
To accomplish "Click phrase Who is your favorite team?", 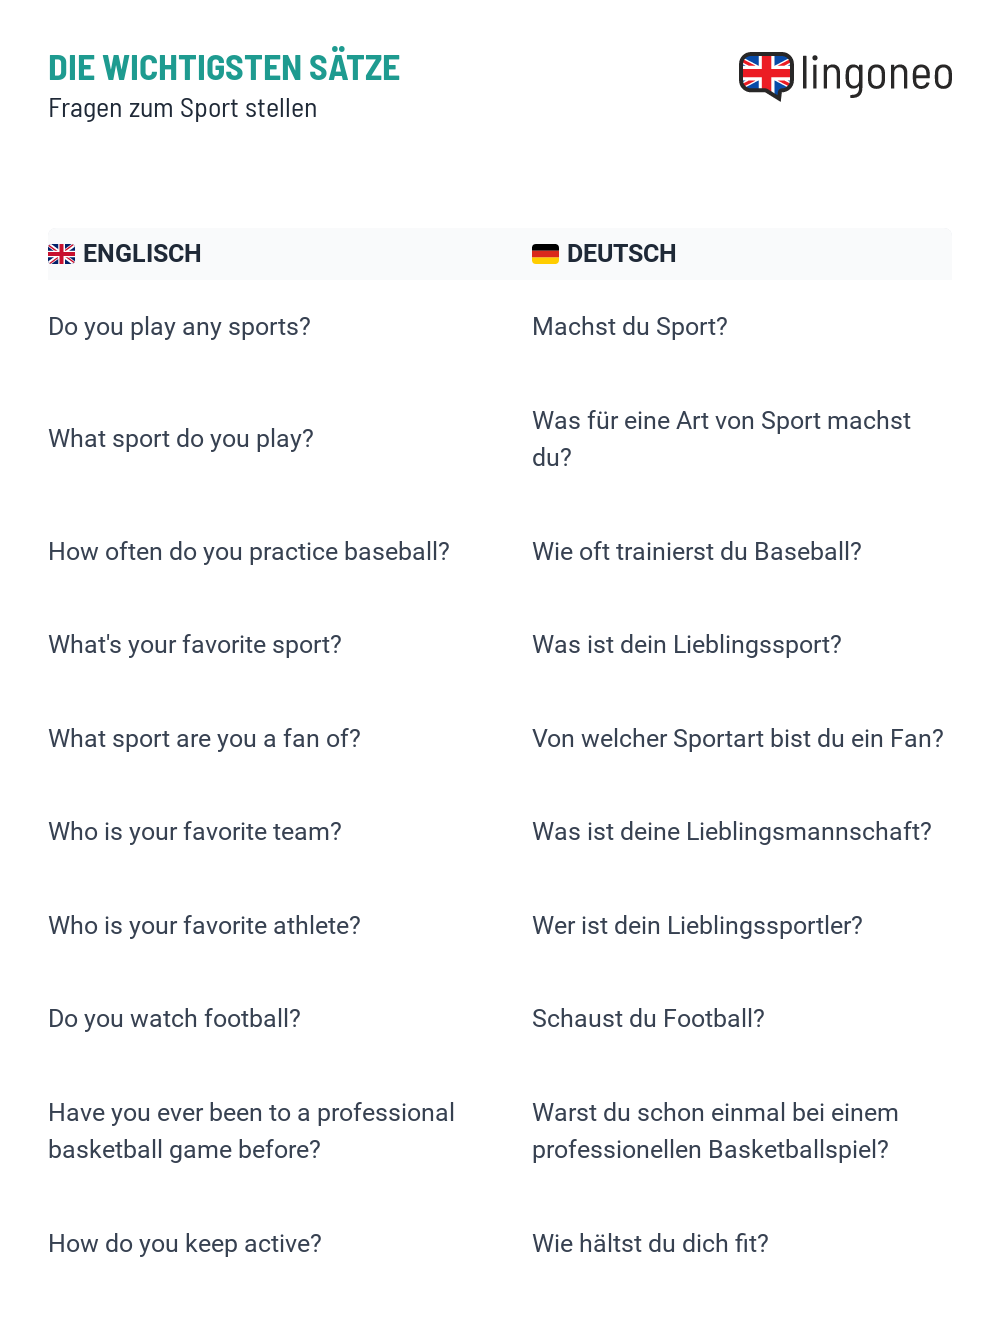I will 195,832.
